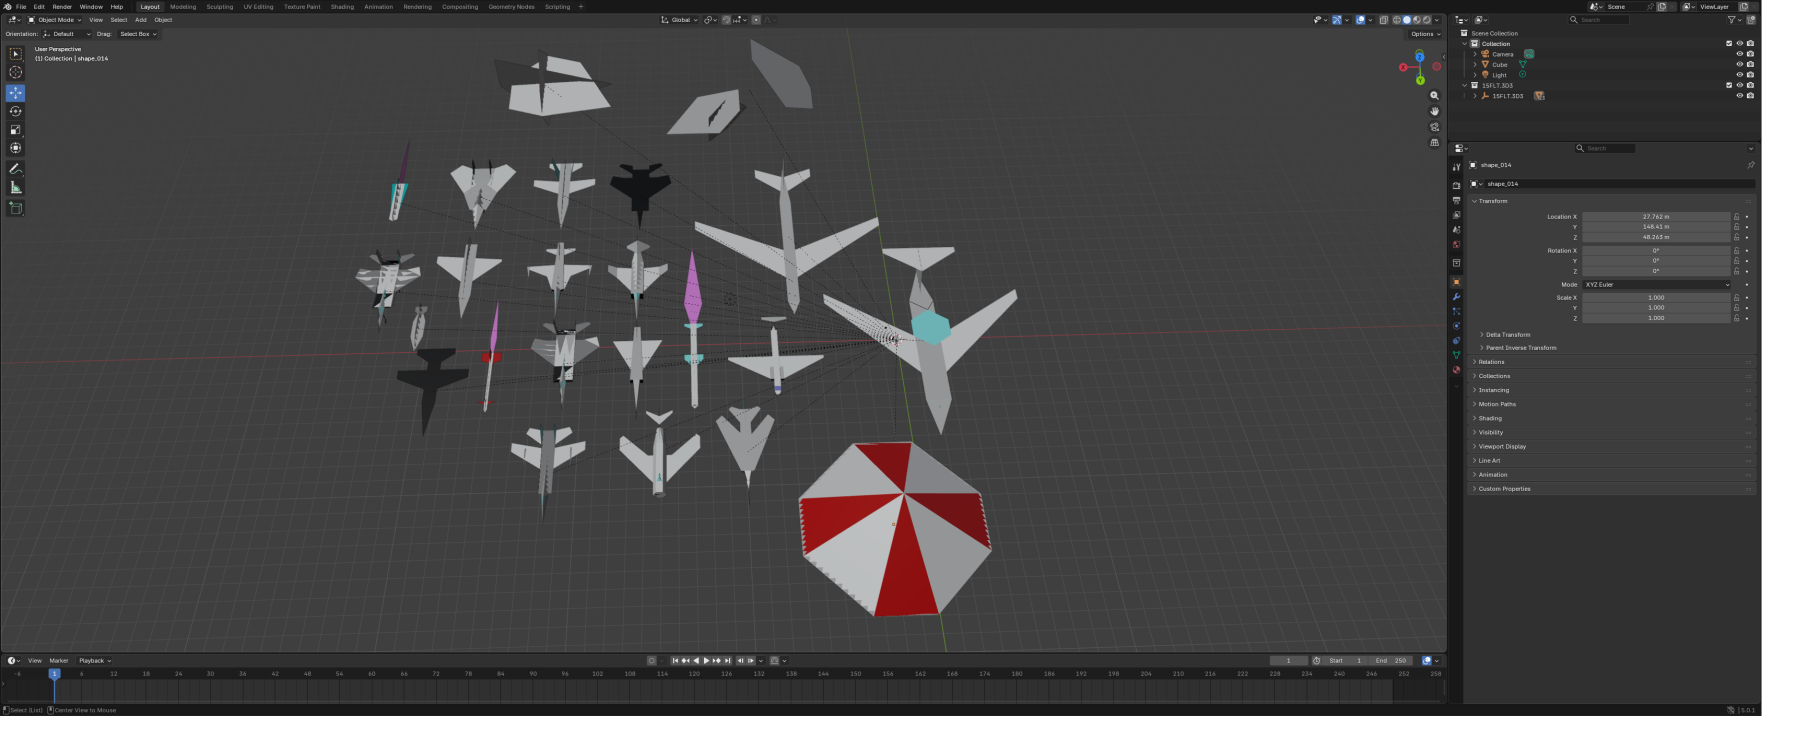Switch to the Shading workspace tab
Image resolution: width=1796 pixels, height=752 pixels.
pyautogui.click(x=342, y=7)
